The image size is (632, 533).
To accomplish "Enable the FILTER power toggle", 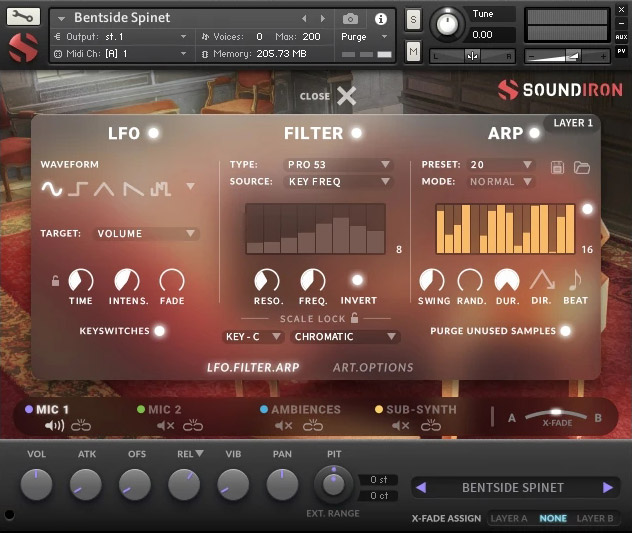I will pyautogui.click(x=356, y=133).
